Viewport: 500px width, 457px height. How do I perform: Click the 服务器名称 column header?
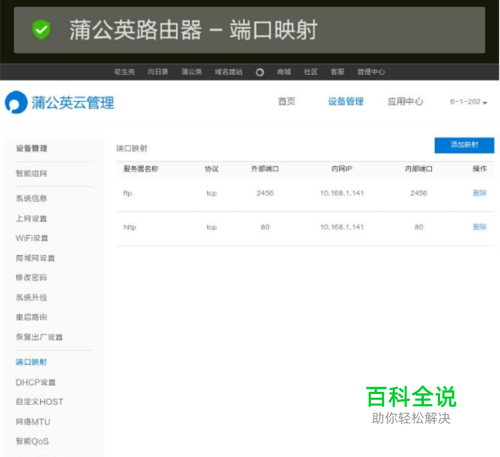141,169
